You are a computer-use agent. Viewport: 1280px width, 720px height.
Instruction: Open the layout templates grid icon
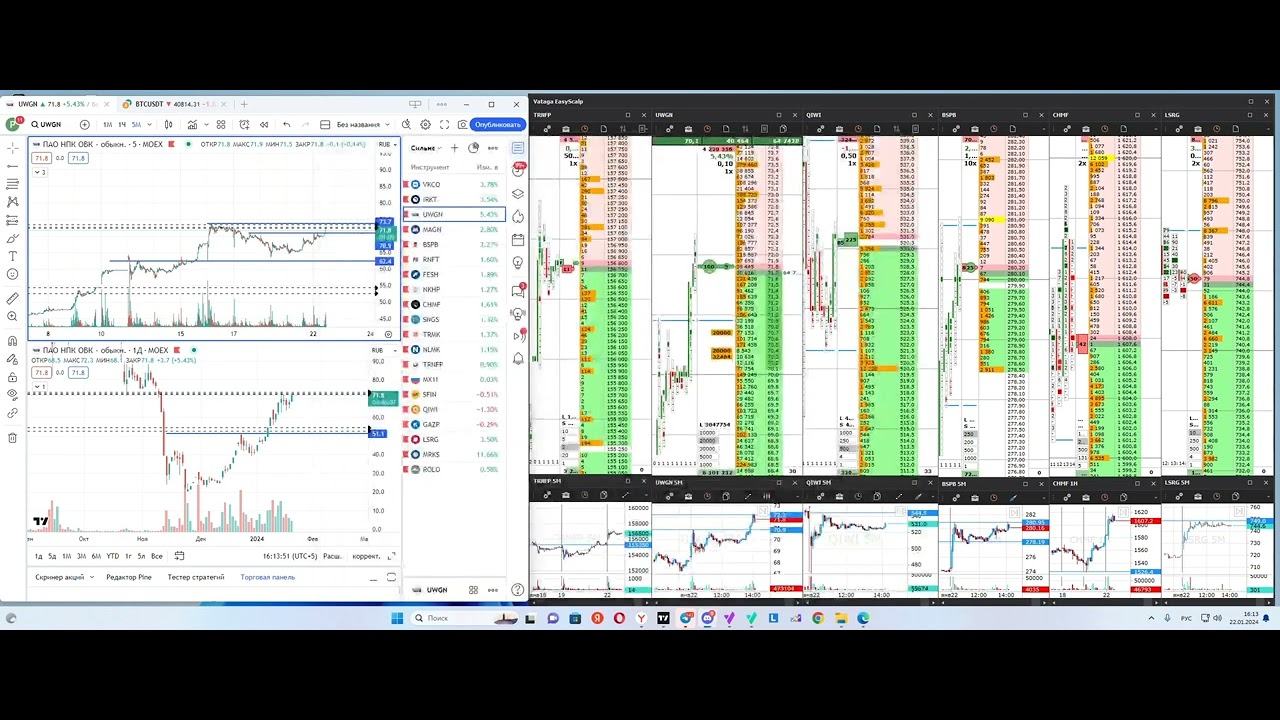220,124
